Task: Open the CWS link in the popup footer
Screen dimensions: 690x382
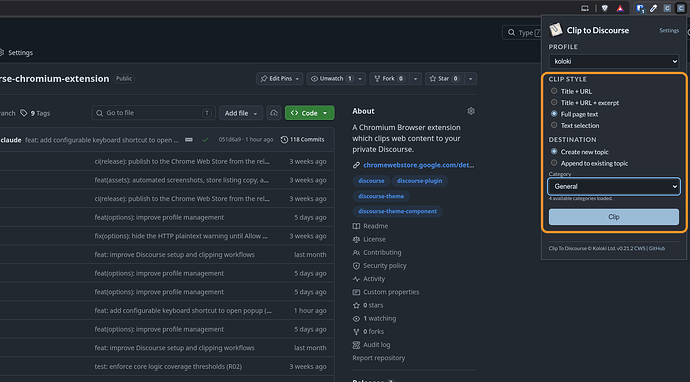Action: coord(639,248)
